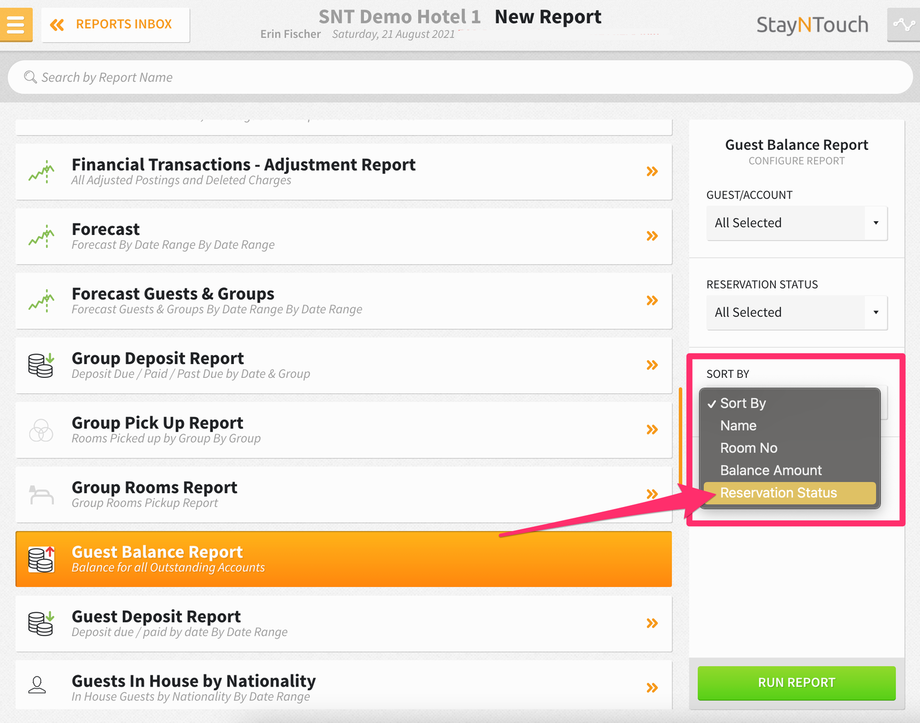Click the double chevron back icon

[x=57, y=25]
